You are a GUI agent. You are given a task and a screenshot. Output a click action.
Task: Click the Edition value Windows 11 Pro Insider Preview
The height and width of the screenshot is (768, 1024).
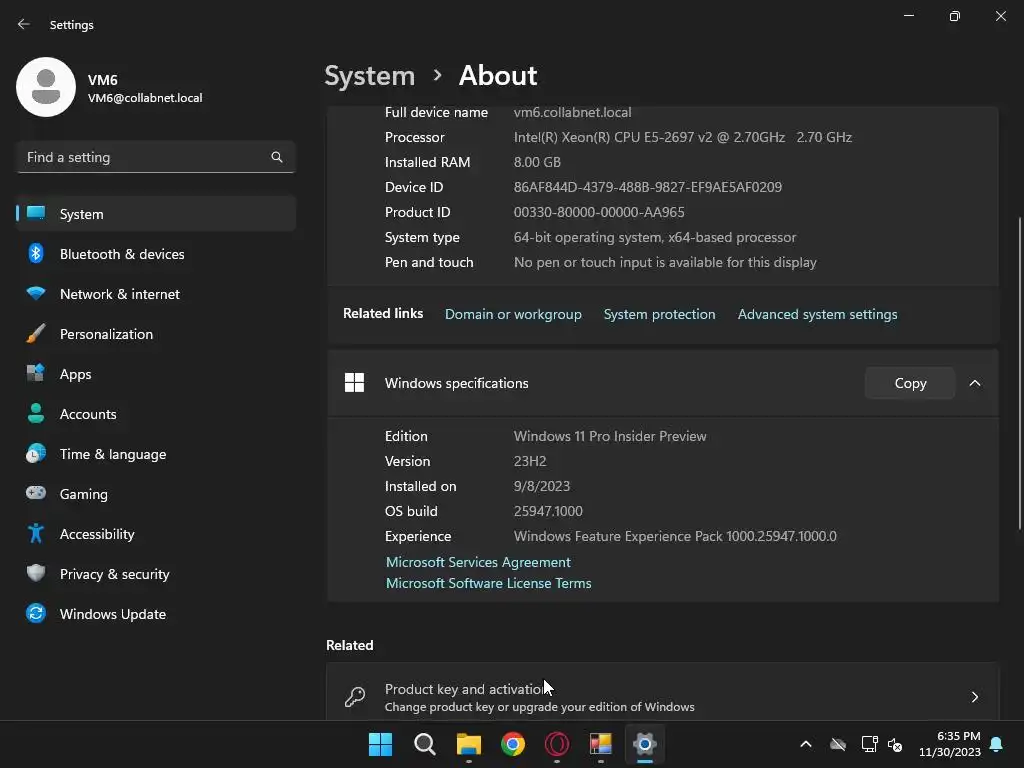click(610, 436)
